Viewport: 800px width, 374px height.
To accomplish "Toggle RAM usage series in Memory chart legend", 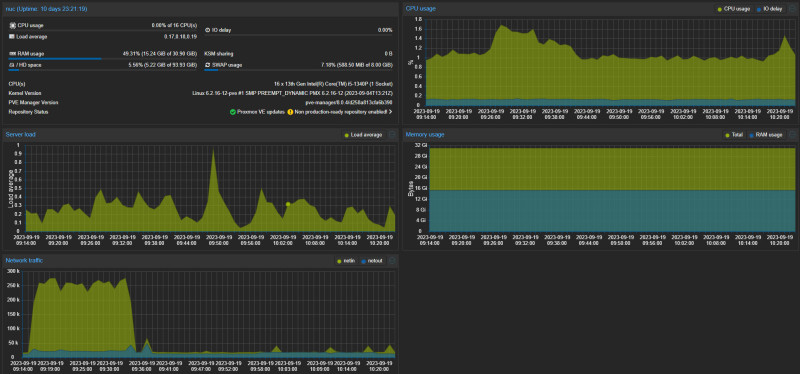I will click(x=767, y=135).
